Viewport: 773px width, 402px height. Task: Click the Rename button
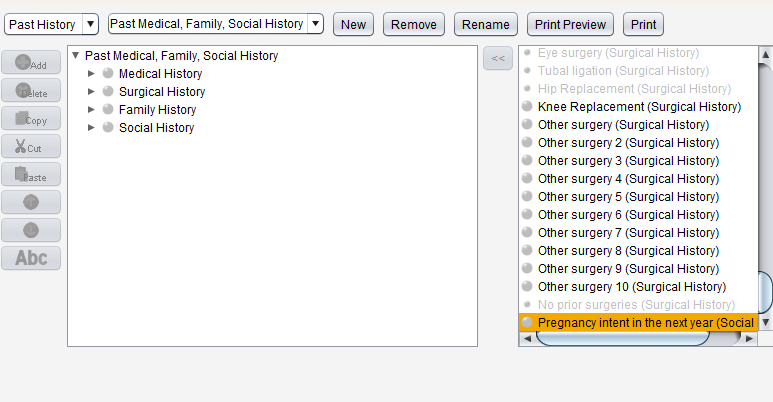tap(485, 24)
